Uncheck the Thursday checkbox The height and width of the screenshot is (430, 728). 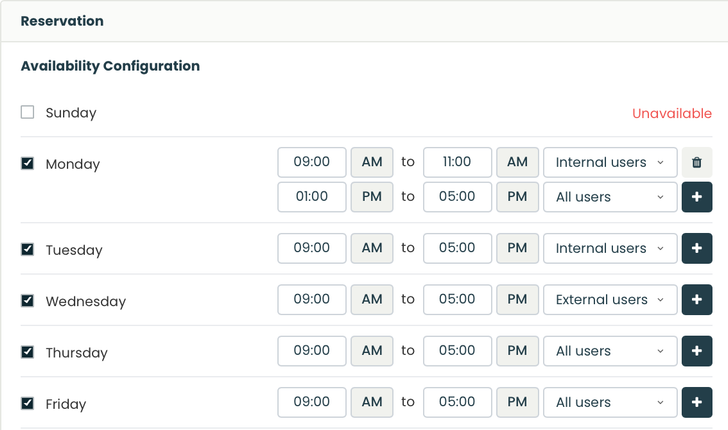tap(27, 352)
